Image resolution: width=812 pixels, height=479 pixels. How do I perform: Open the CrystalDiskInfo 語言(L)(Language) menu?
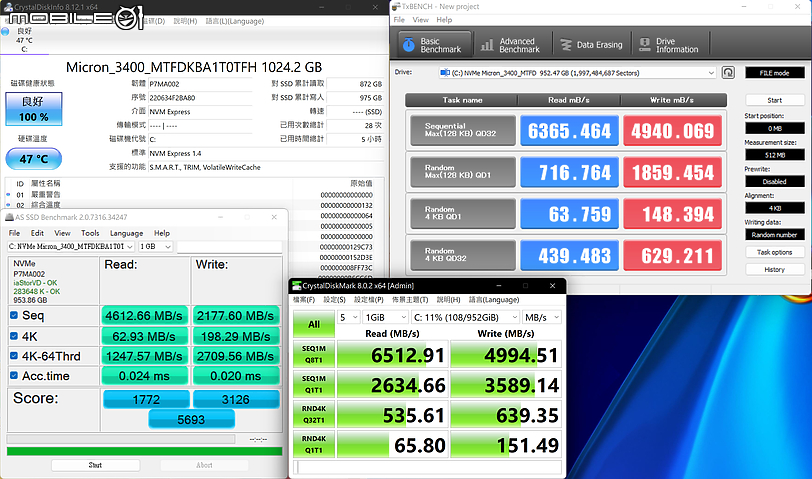pos(235,21)
